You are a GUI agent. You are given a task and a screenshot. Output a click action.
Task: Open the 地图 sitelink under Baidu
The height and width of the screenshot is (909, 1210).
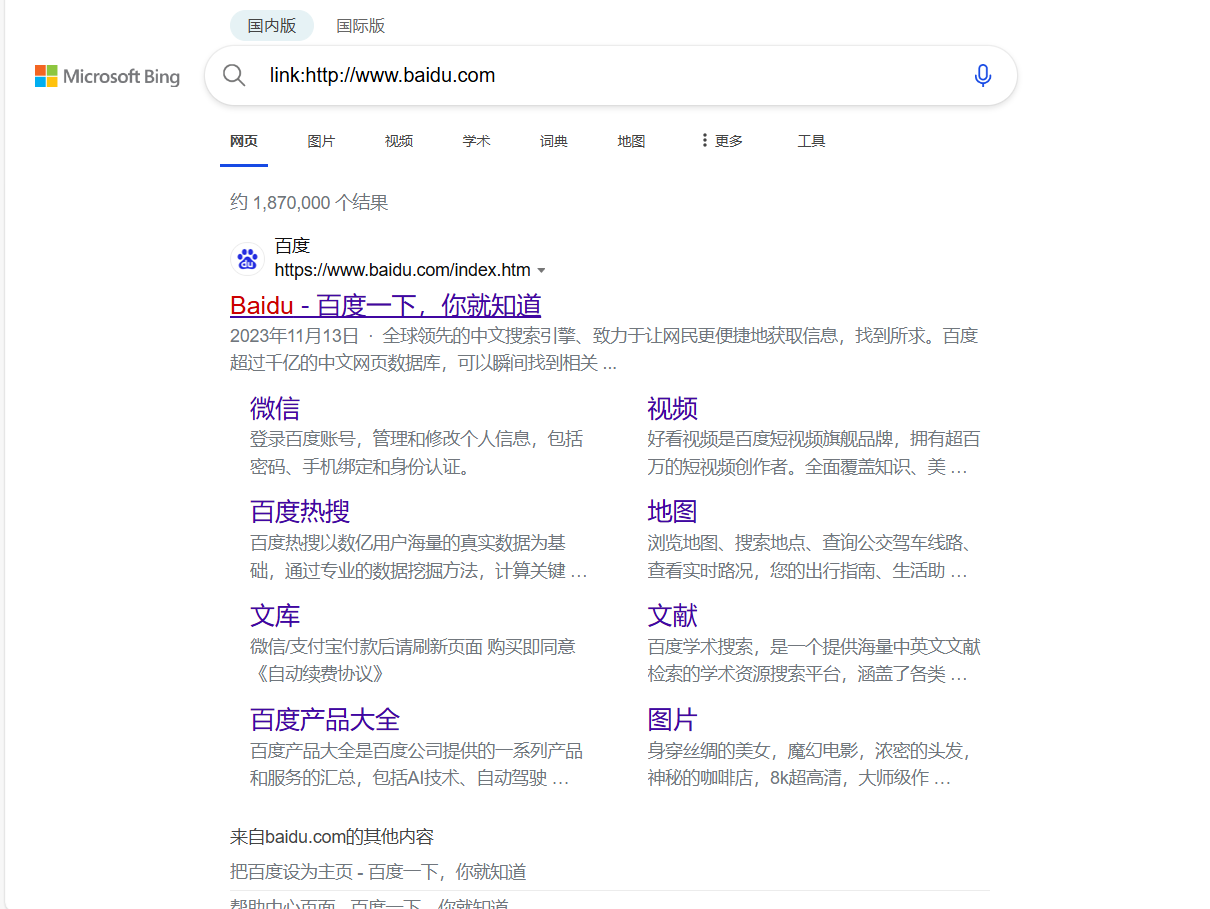point(673,511)
